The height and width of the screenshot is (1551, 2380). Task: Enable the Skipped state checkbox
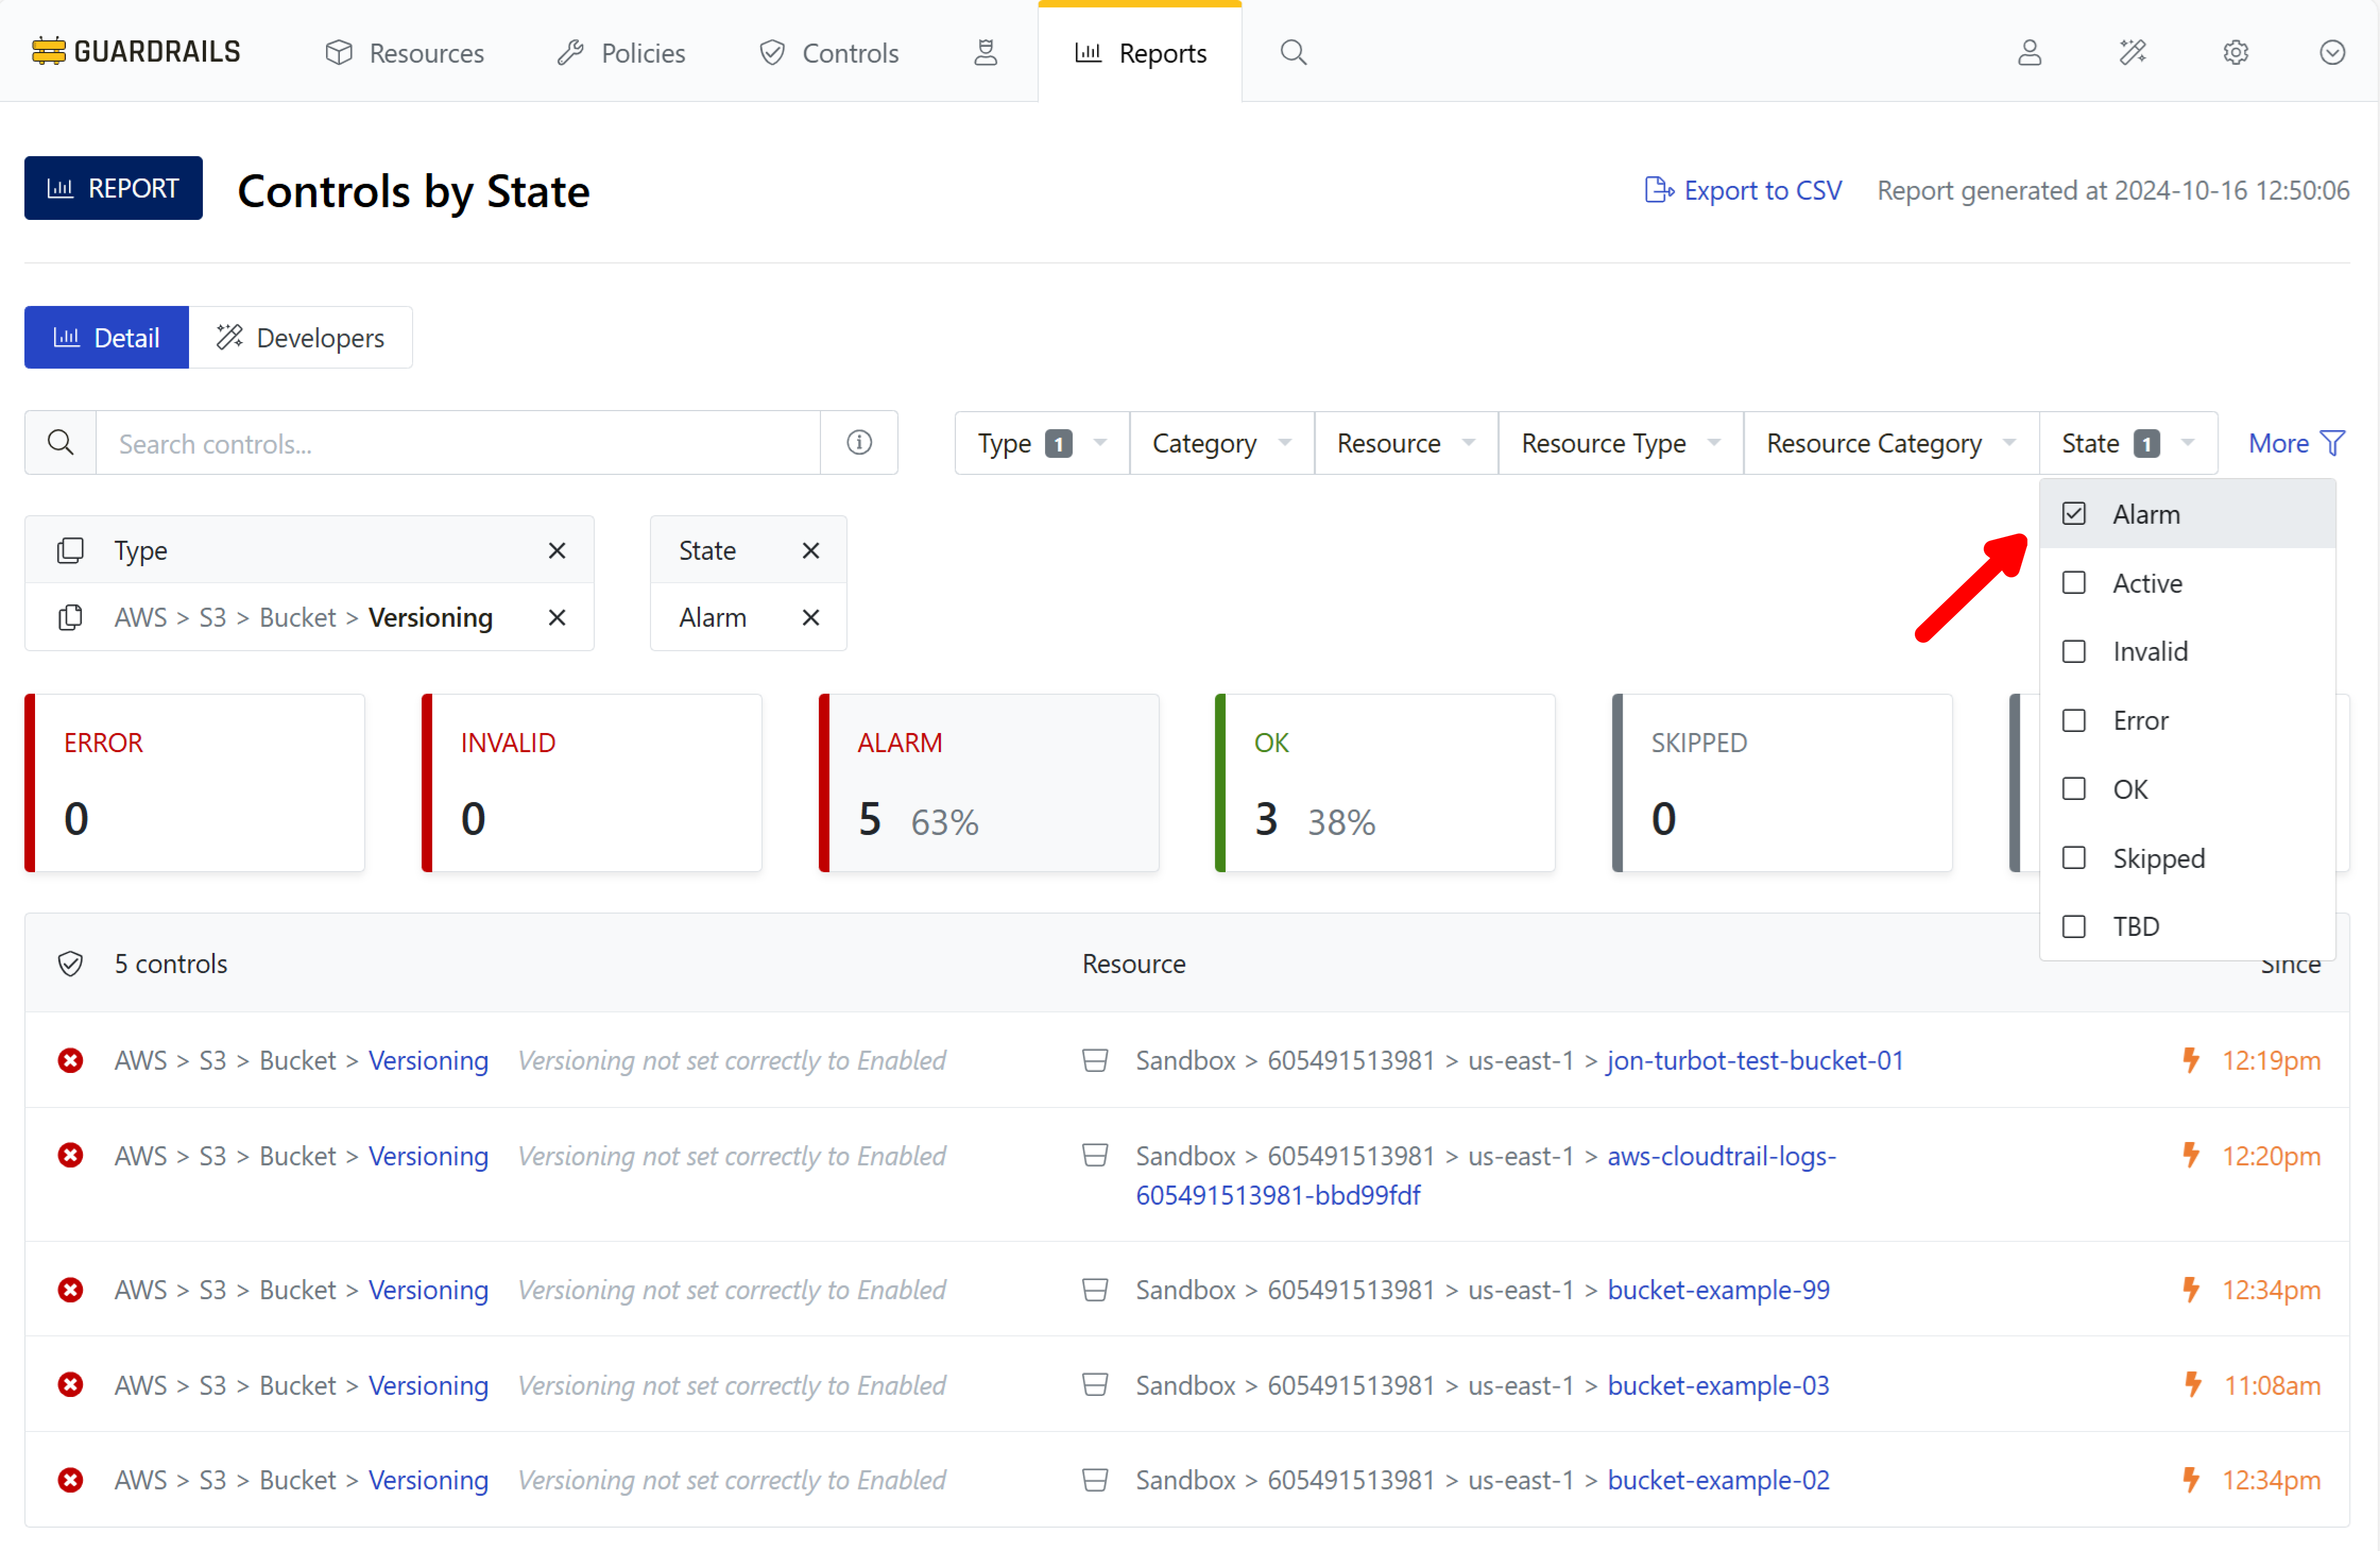pyautogui.click(x=2074, y=858)
